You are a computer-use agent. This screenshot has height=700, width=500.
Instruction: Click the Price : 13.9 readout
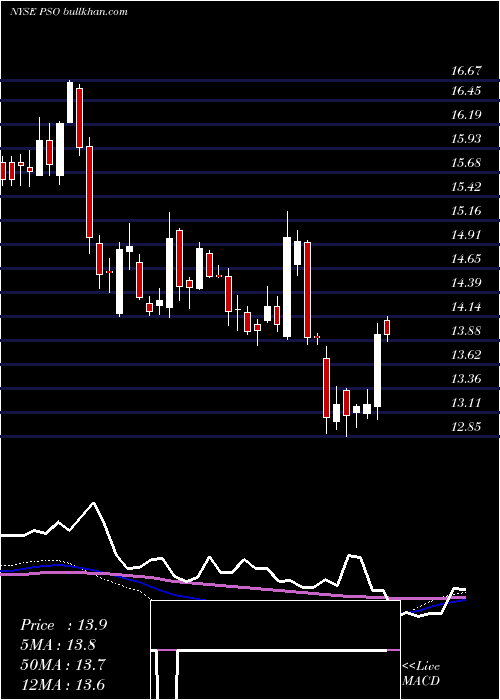pos(63,625)
